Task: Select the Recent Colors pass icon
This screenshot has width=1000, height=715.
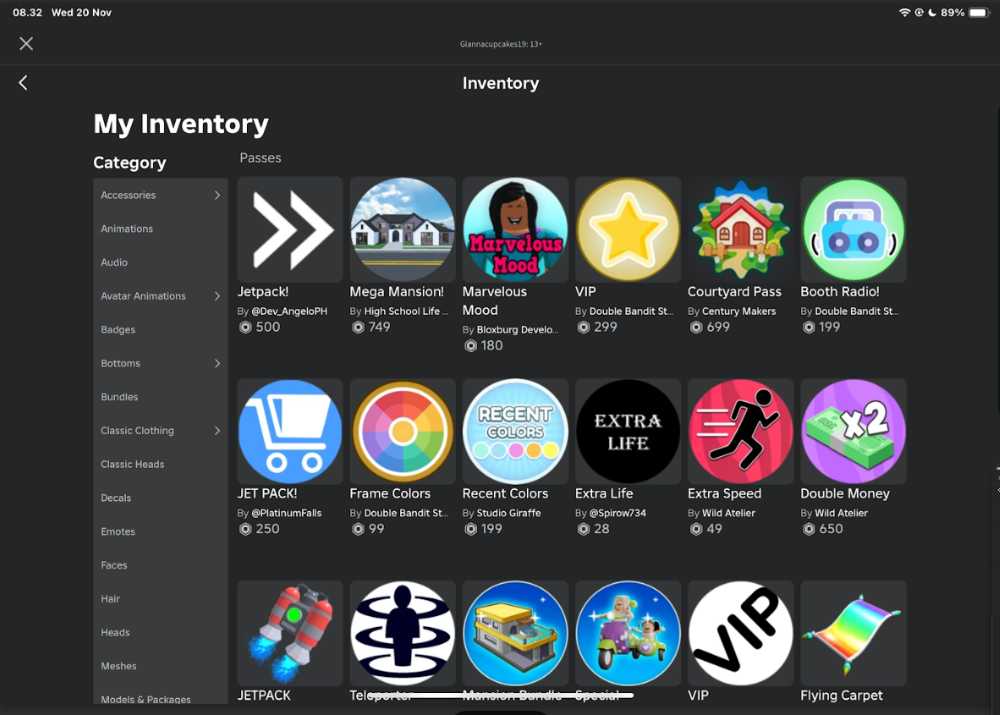Action: [x=515, y=431]
